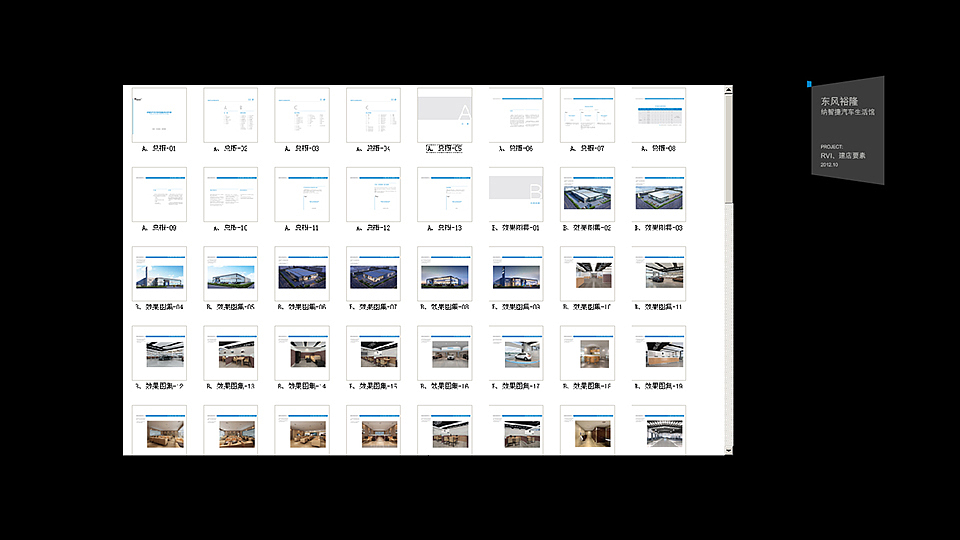Open thumbnail B. 效果图集-07

click(373, 274)
